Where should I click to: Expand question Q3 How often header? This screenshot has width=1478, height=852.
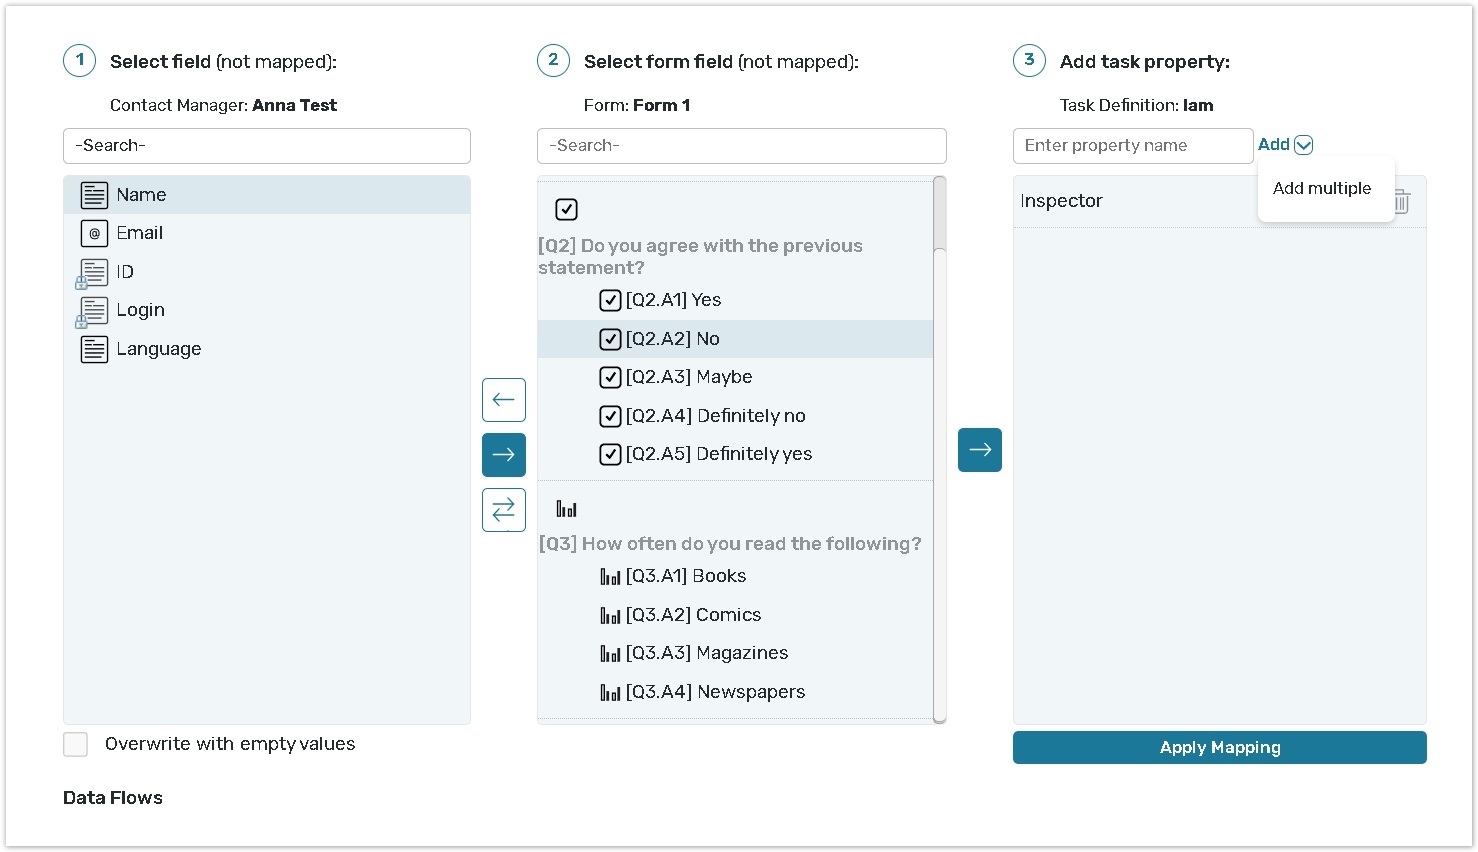(729, 544)
